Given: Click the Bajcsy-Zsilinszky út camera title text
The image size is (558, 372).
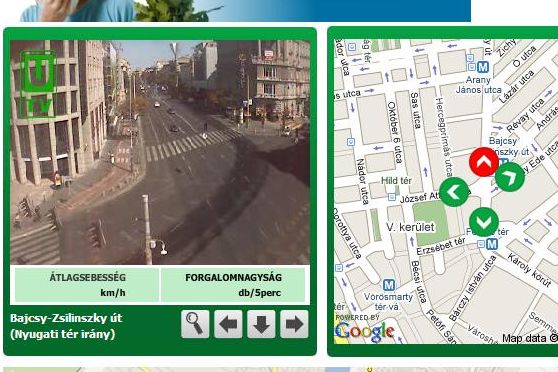Looking at the screenshot, I should pyautogui.click(x=66, y=326).
